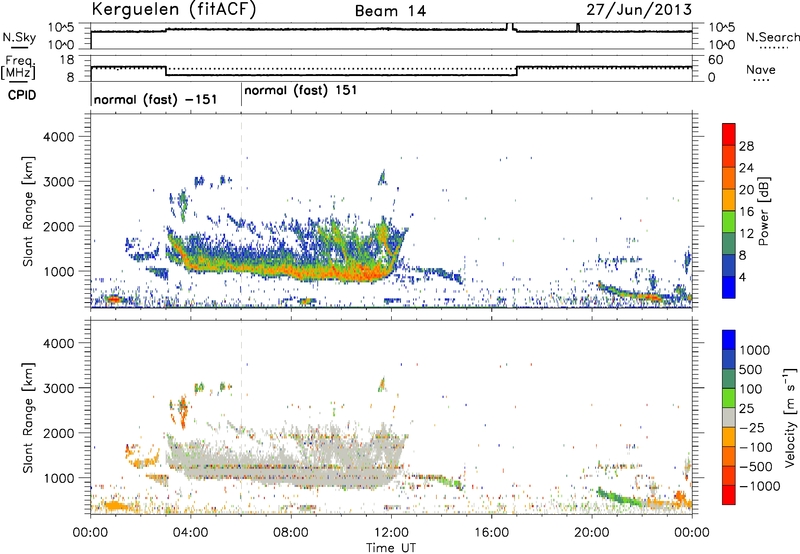800x554 pixels.
Task: Click the 'Velocity [m s-1]' color bar title
Action: [790, 417]
